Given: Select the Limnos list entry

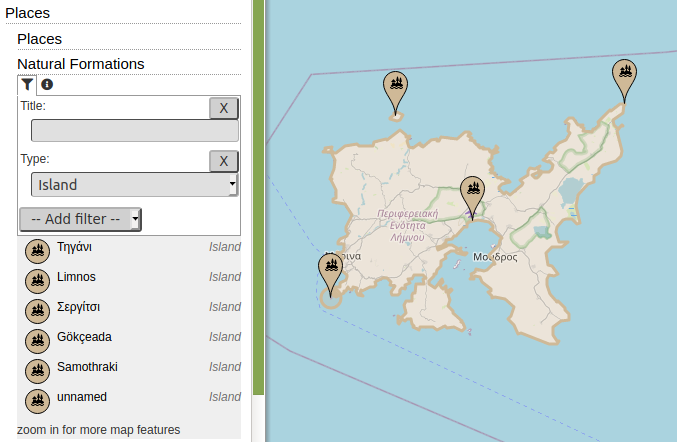Looking at the screenshot, I should 129,281.
